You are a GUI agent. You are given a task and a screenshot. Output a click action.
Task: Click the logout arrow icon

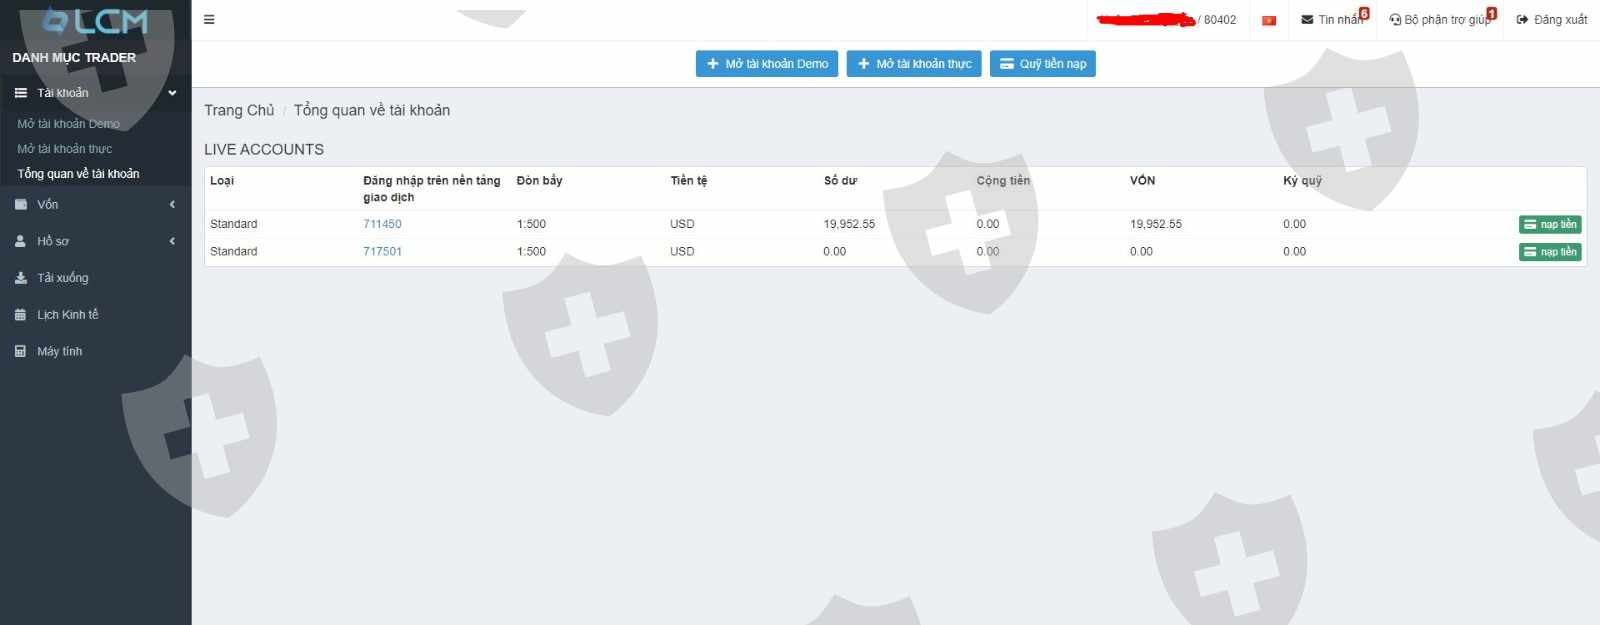pos(1522,20)
